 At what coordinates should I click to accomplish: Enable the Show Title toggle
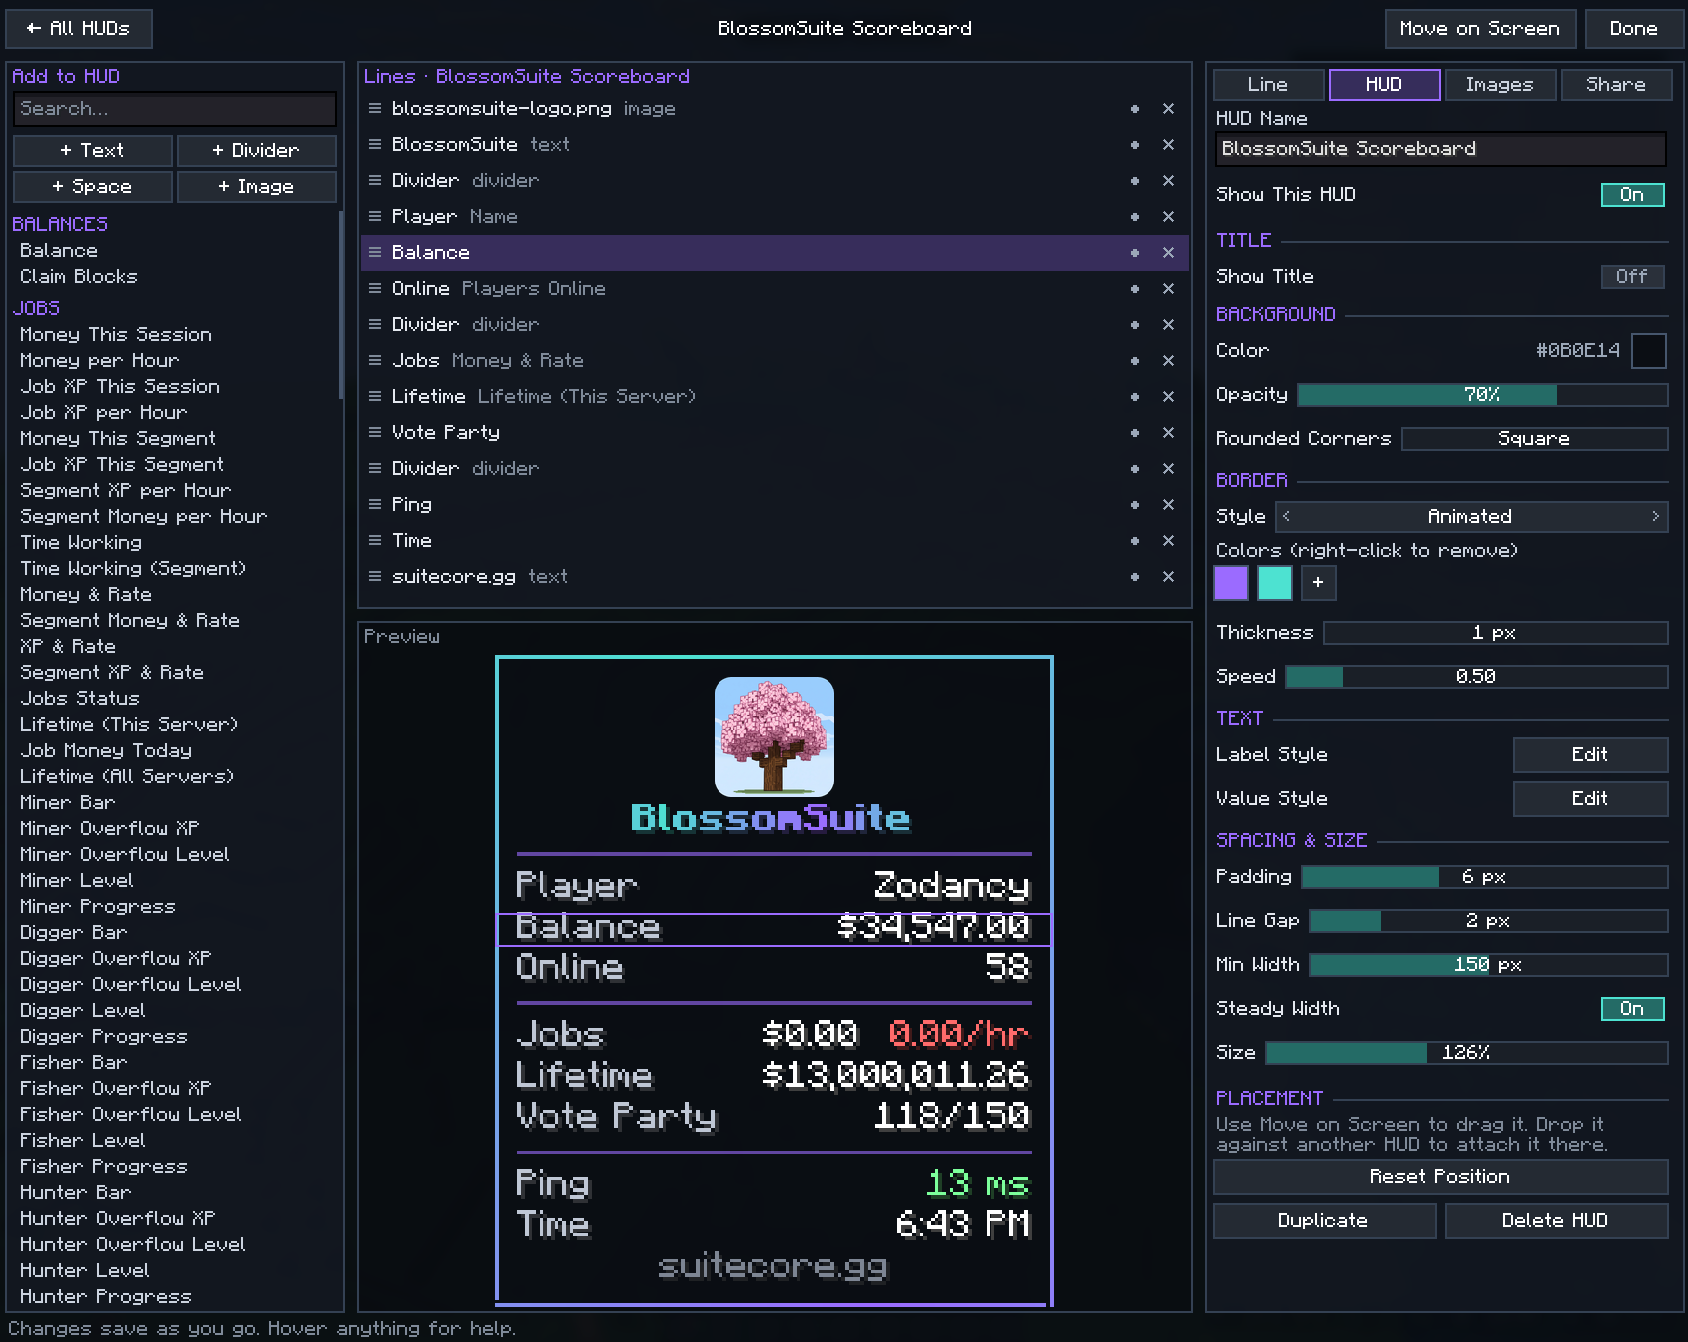(1632, 277)
